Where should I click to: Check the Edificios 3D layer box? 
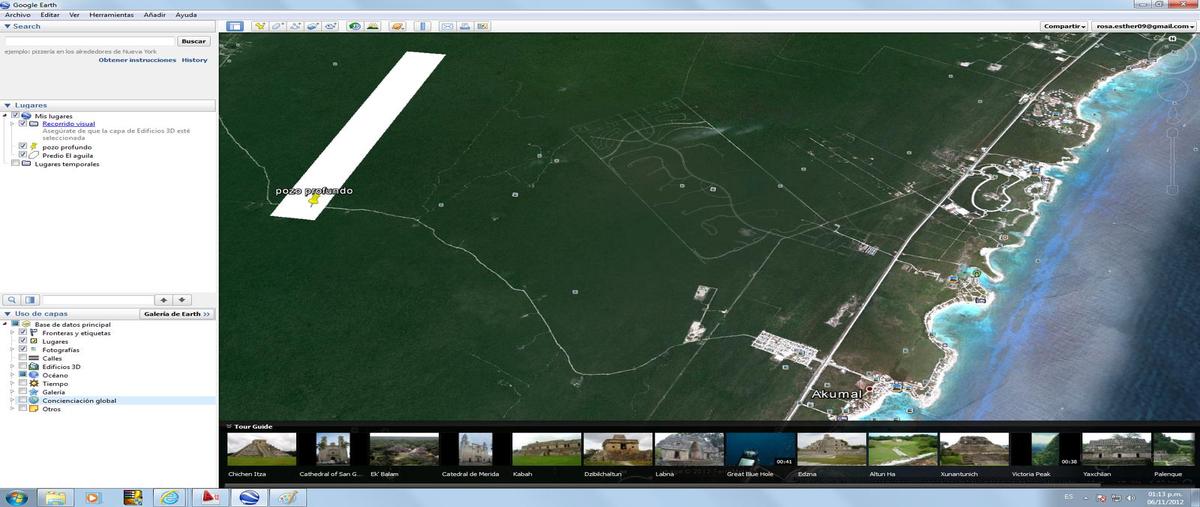click(x=23, y=367)
